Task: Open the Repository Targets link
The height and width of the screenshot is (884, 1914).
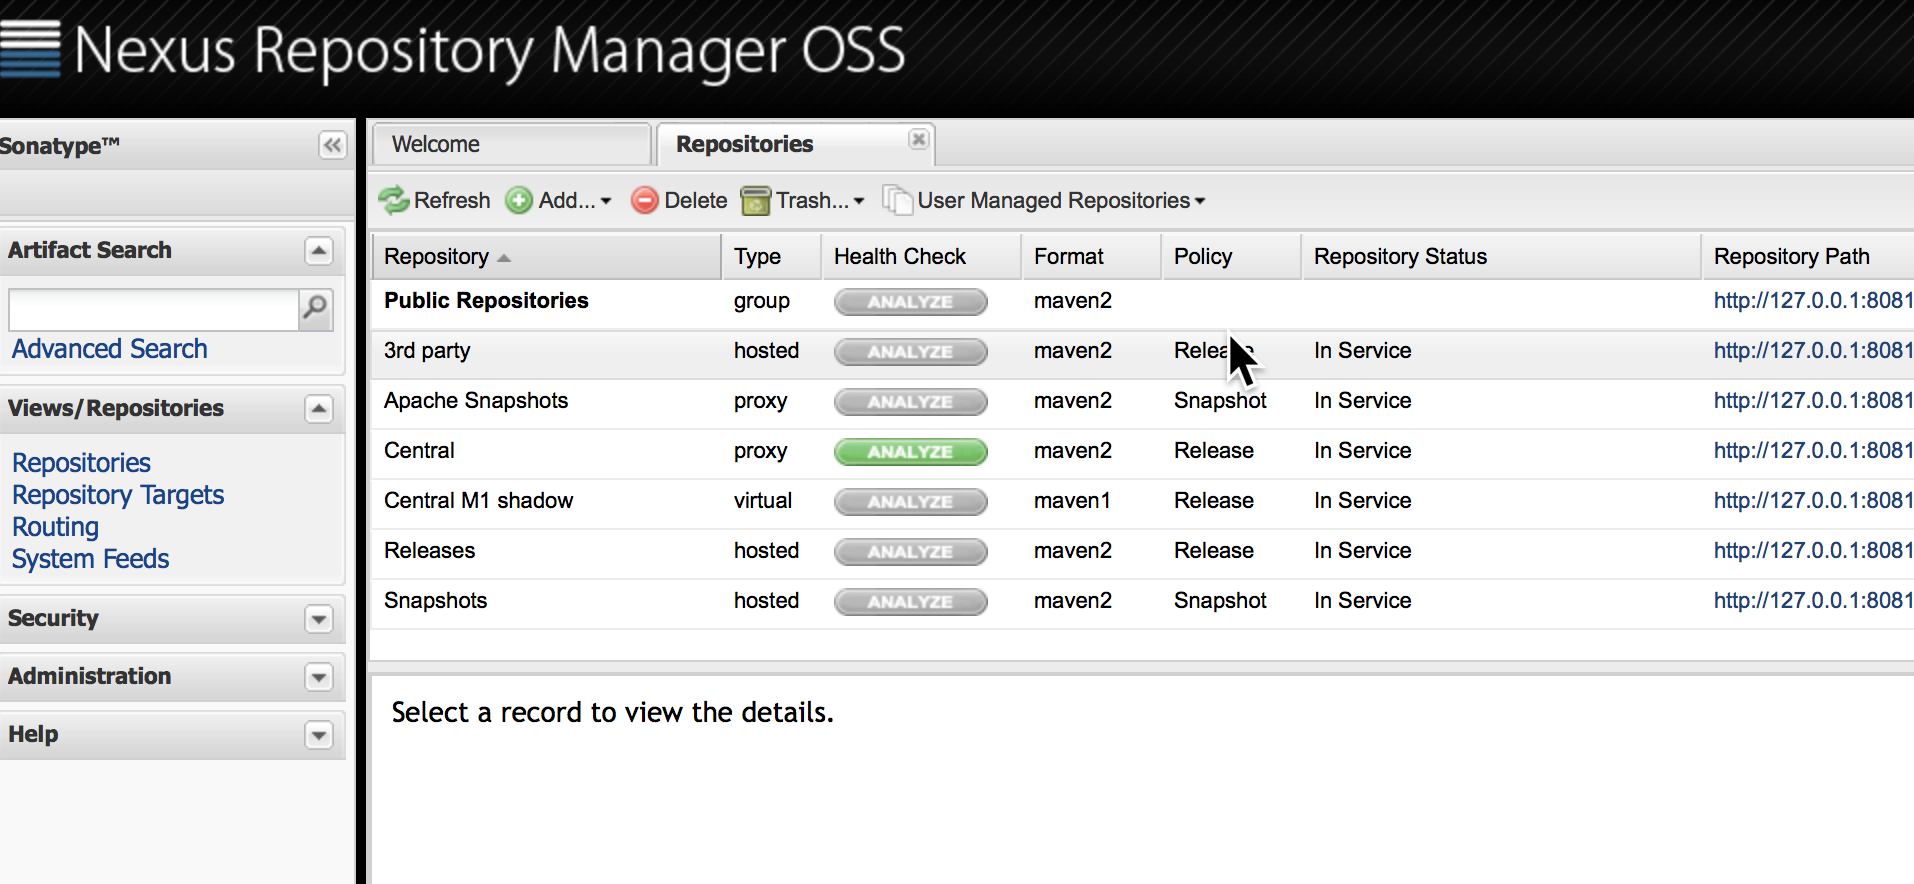Action: [x=118, y=495]
